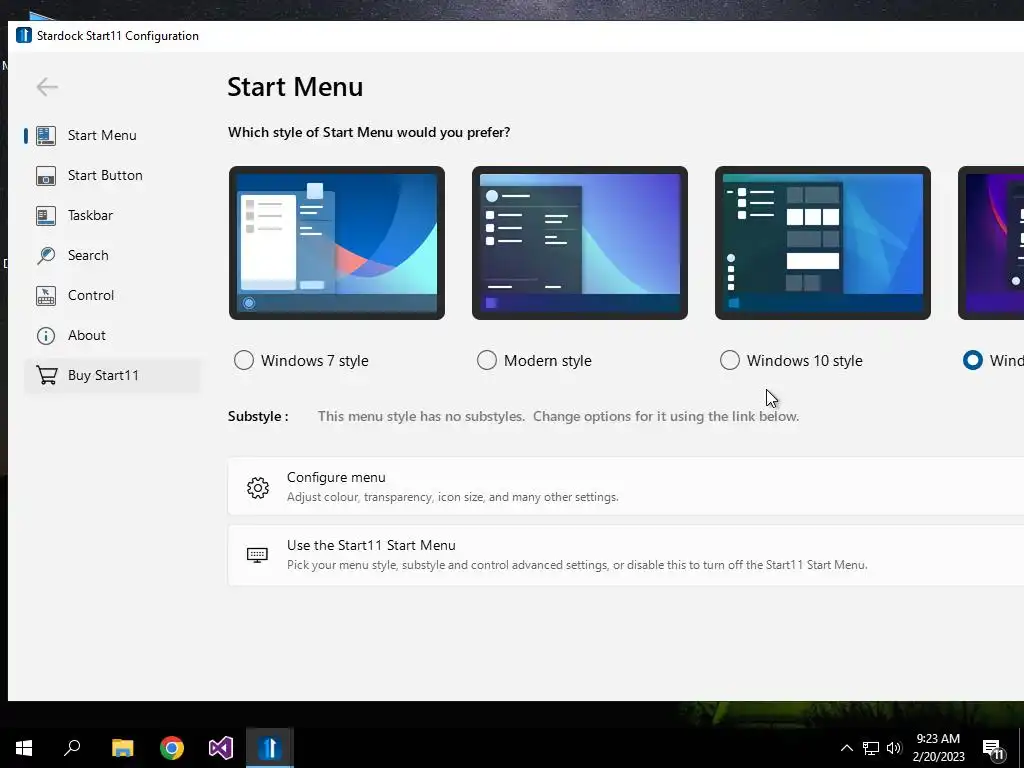Open the notification center icon
The height and width of the screenshot is (768, 1024).
[x=993, y=750]
